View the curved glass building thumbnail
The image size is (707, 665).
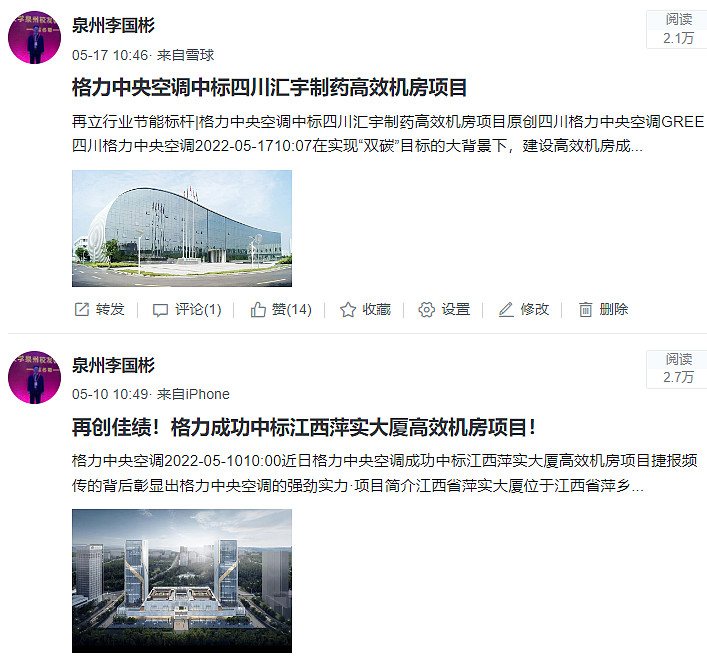182,228
